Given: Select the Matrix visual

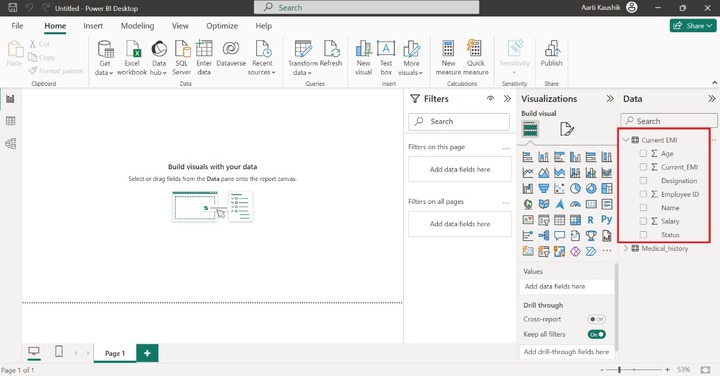Looking at the screenshot, I should click(575, 220).
